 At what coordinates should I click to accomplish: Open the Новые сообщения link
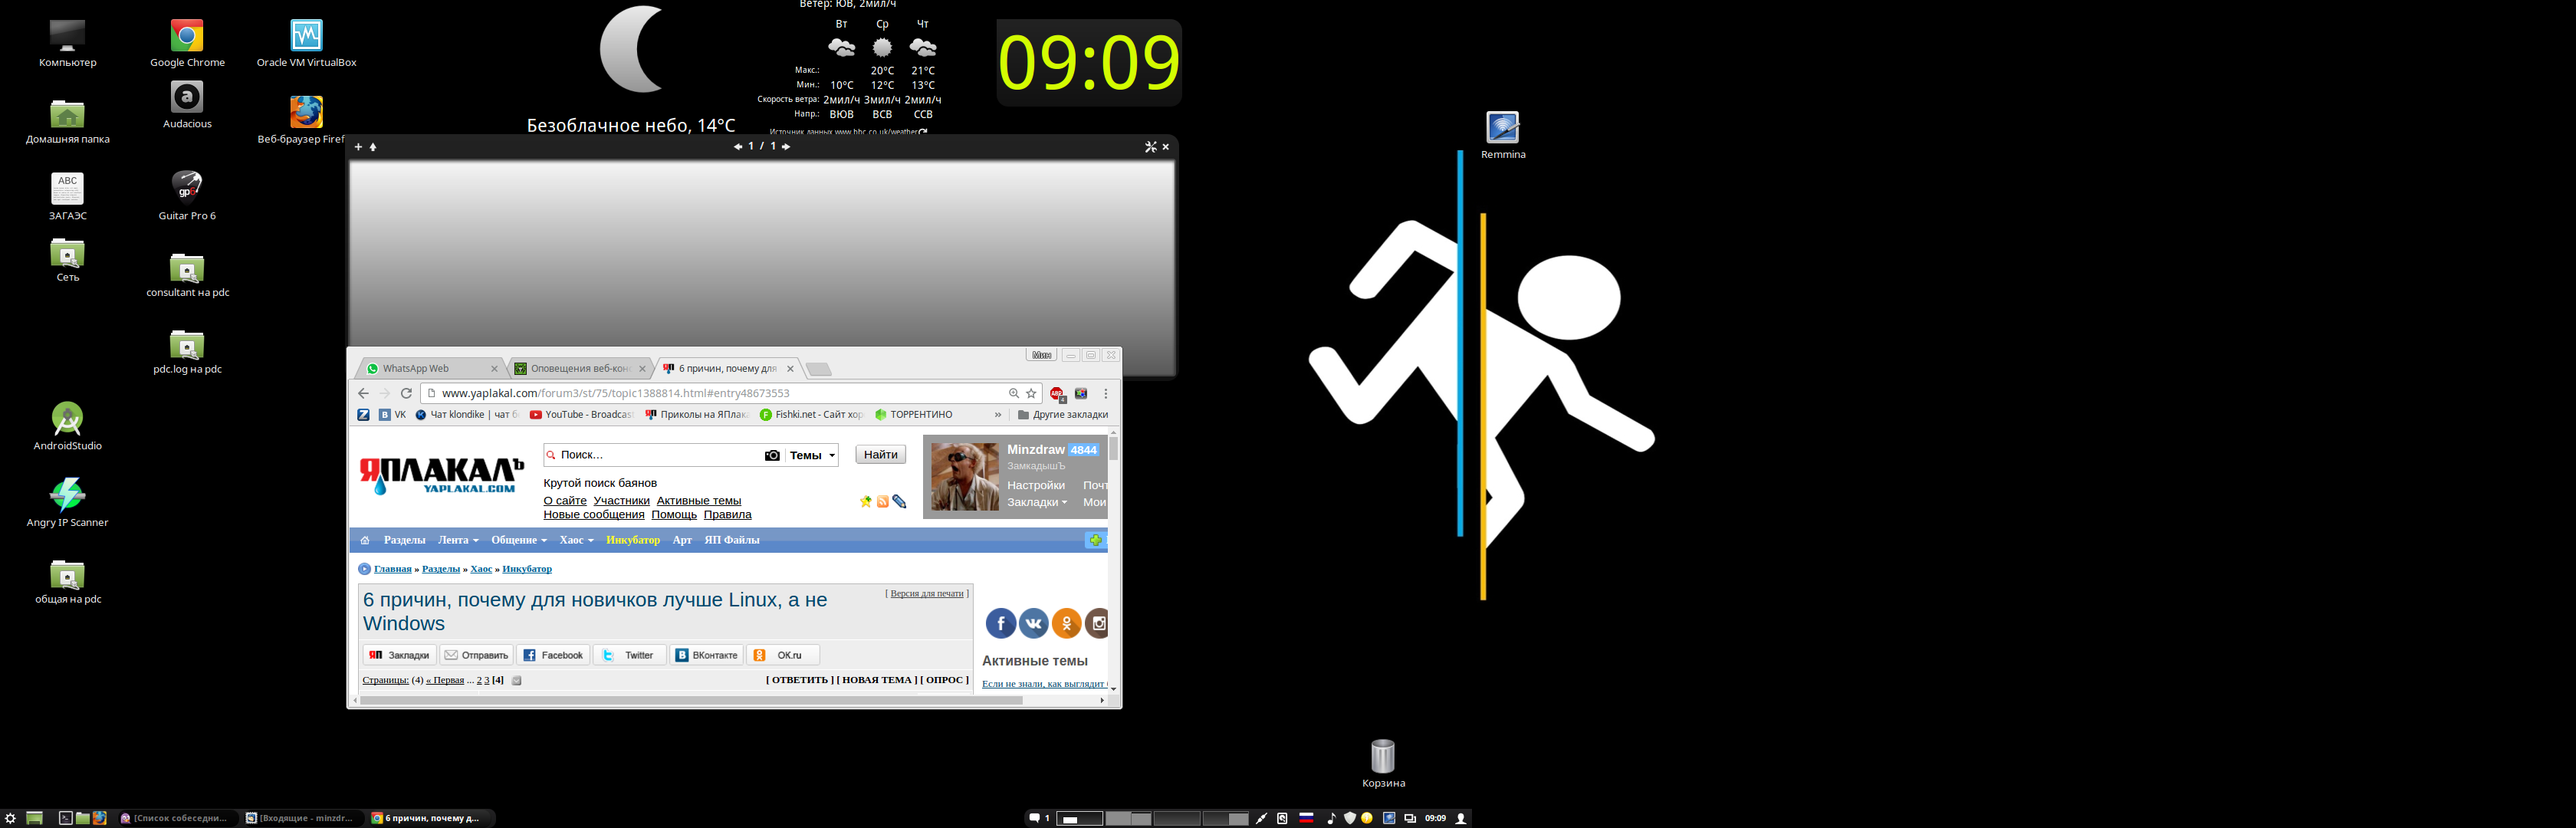tap(594, 515)
